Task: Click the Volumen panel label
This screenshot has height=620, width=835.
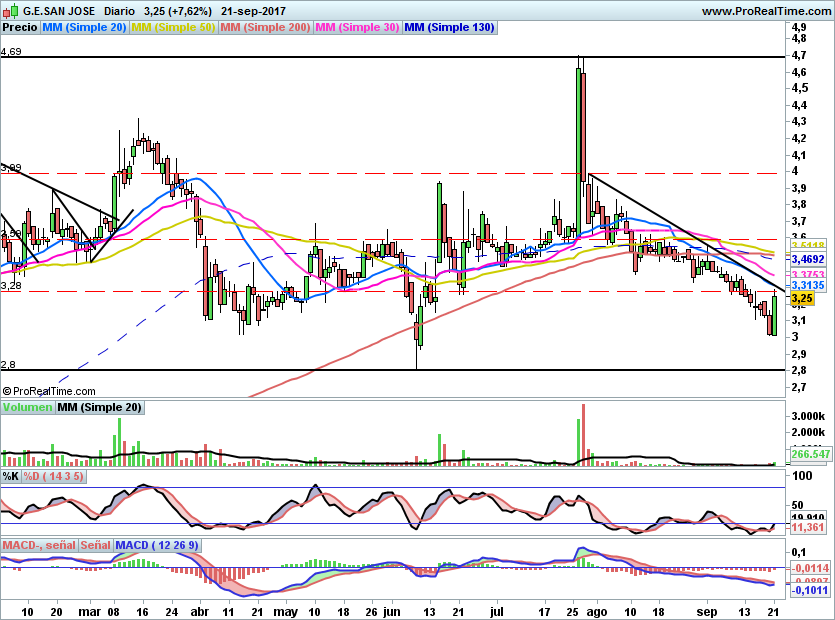Action: 27,407
